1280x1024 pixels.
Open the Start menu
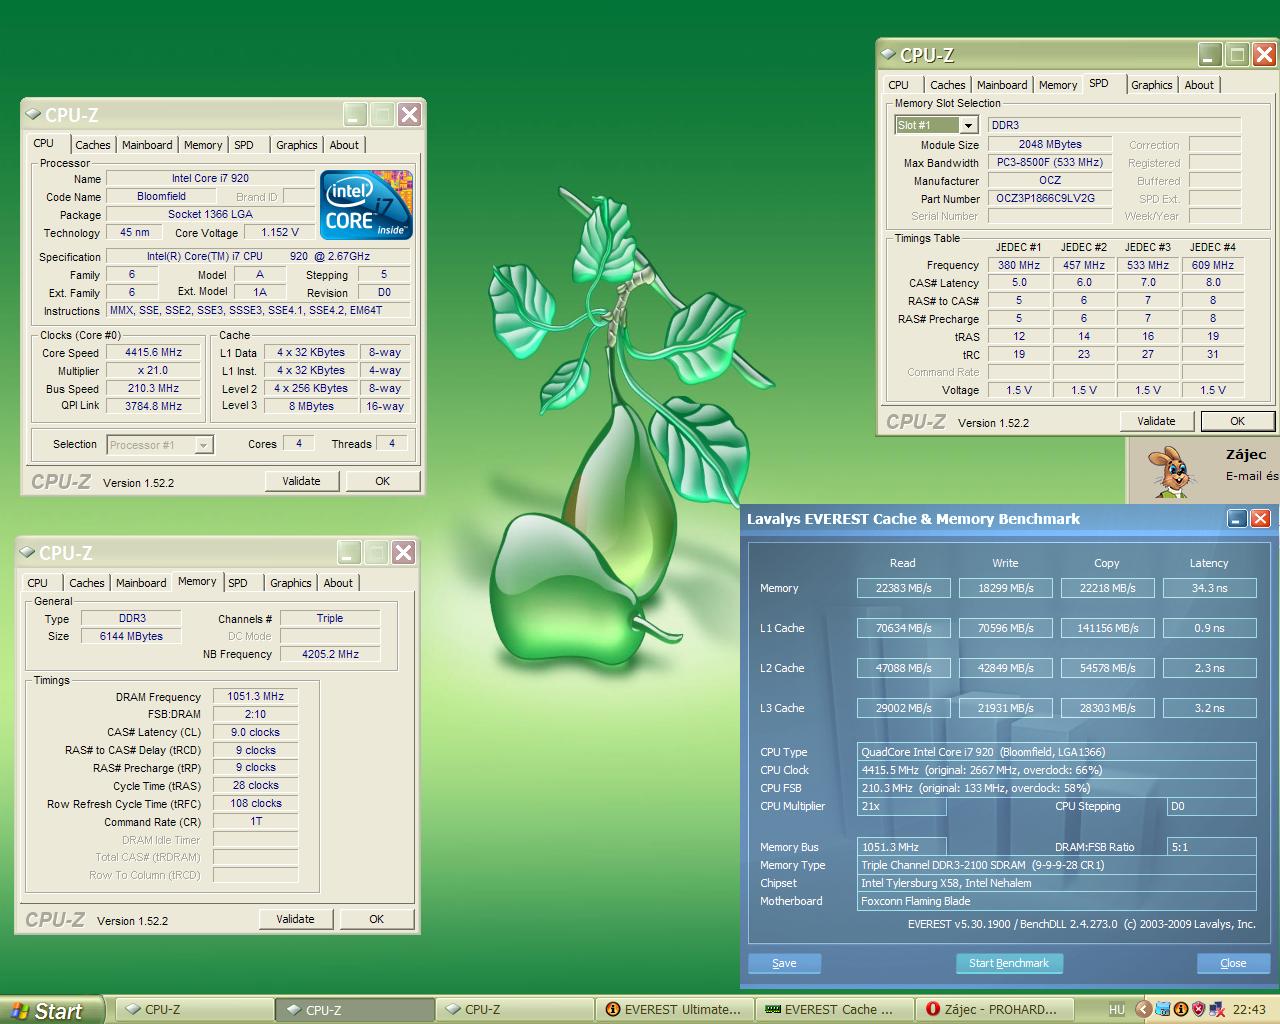tap(52, 1010)
